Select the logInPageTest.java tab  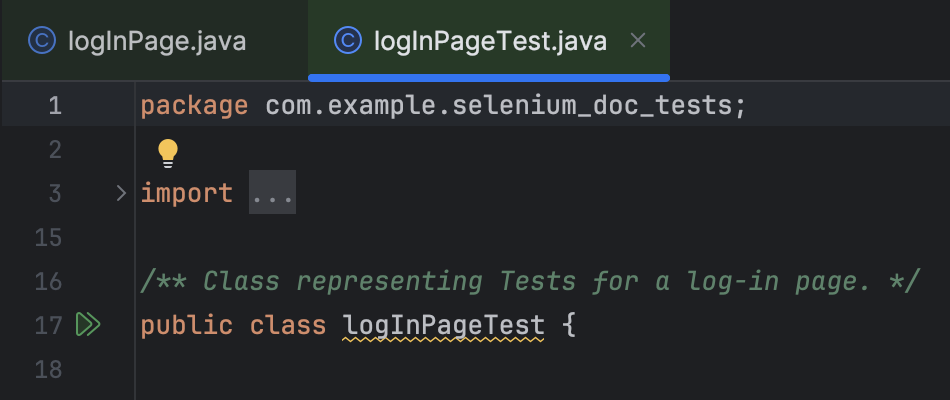pos(489,41)
